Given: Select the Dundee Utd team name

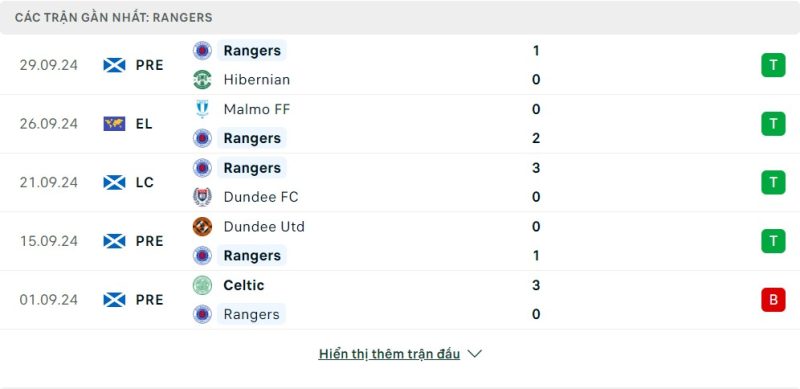Looking at the screenshot, I should [264, 227].
